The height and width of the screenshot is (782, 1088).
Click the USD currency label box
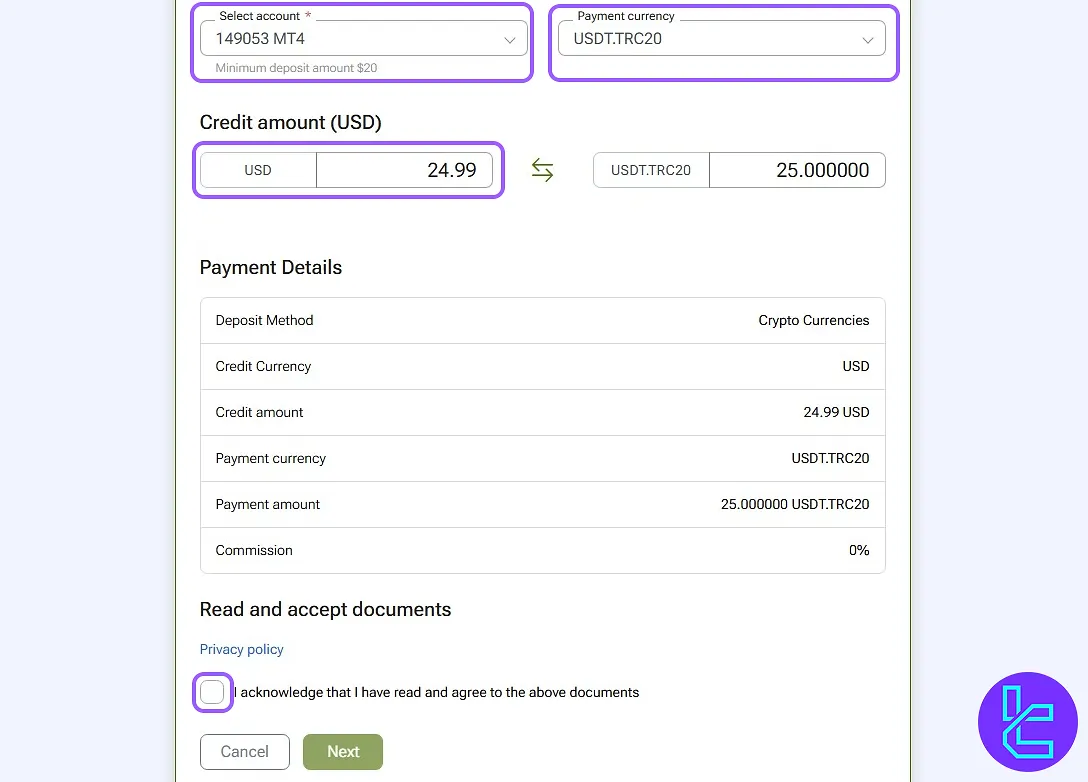tap(258, 170)
